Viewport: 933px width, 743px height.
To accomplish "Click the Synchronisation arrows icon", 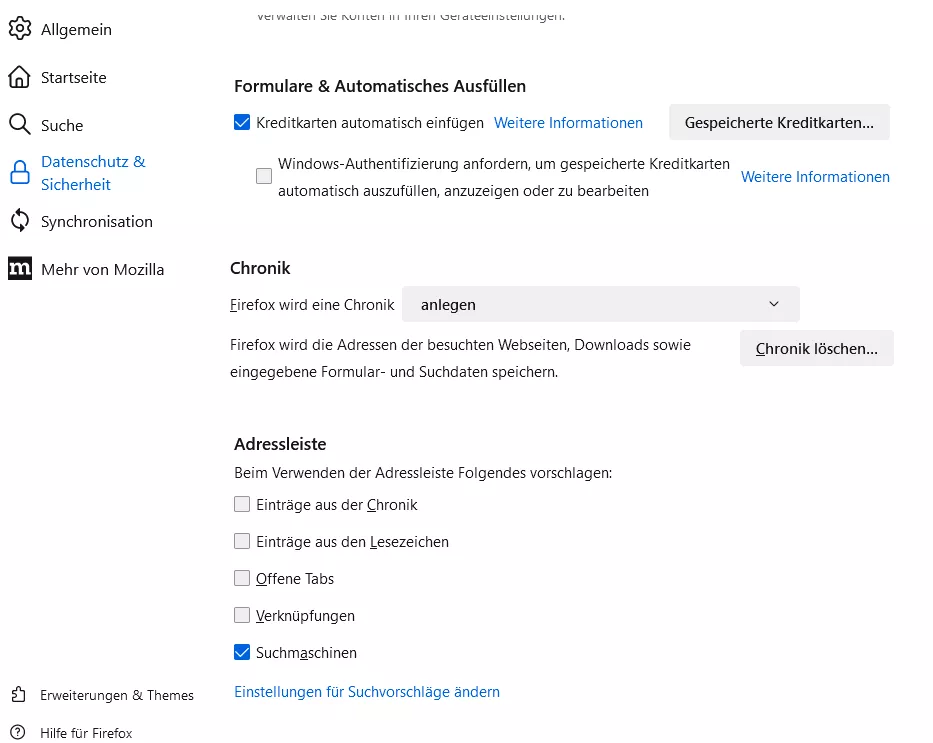I will coord(20,221).
